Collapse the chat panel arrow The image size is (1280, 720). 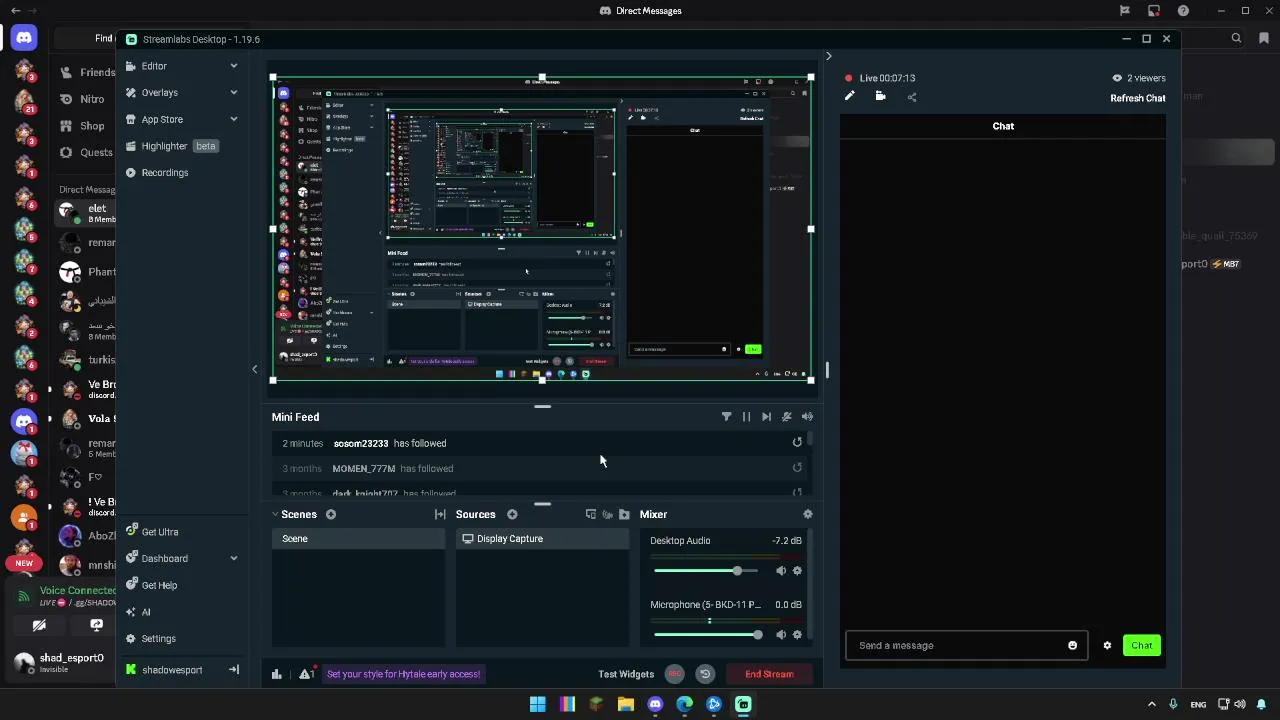[x=828, y=56]
